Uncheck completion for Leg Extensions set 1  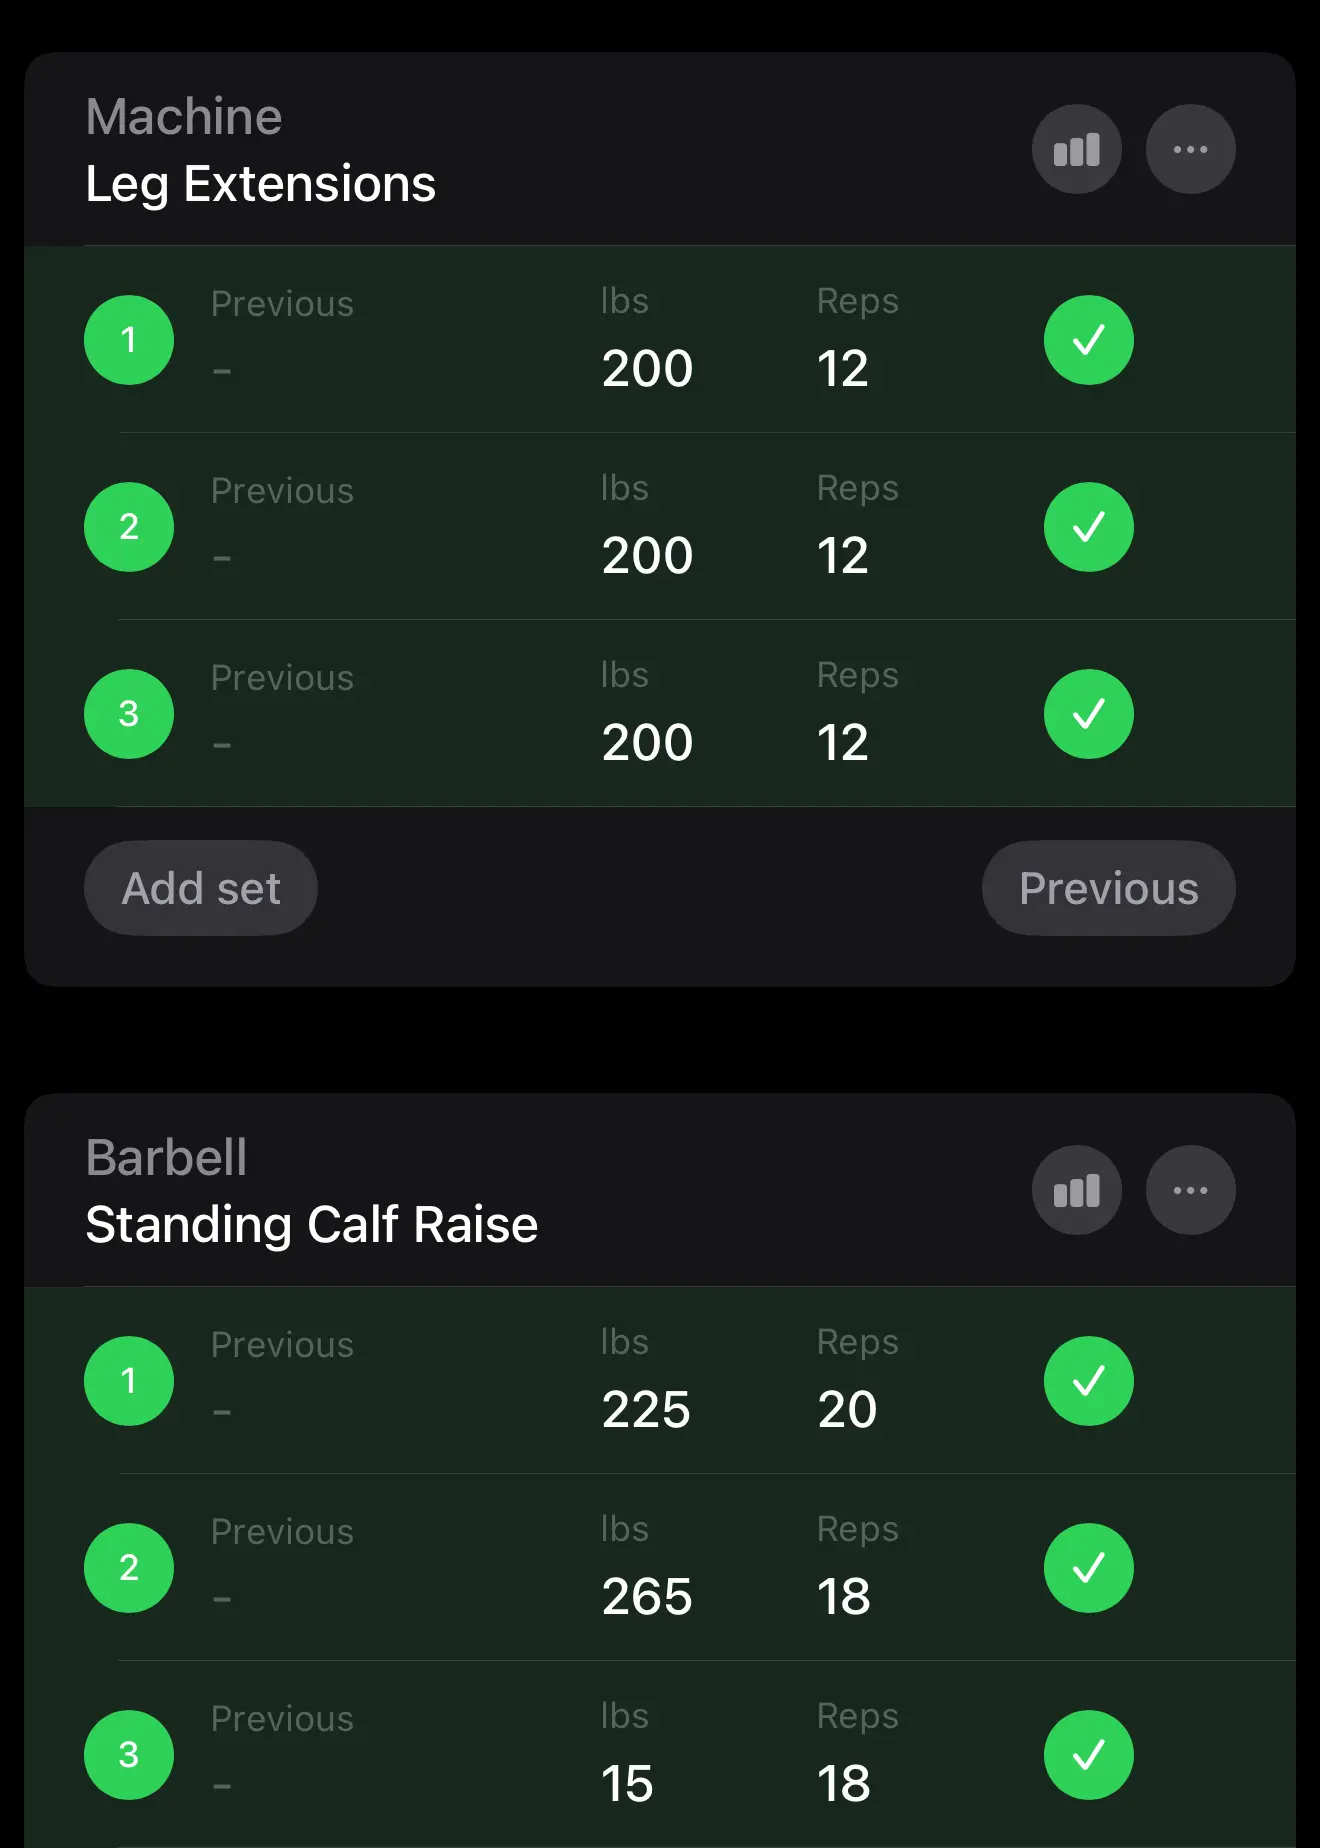pyautogui.click(x=1088, y=340)
